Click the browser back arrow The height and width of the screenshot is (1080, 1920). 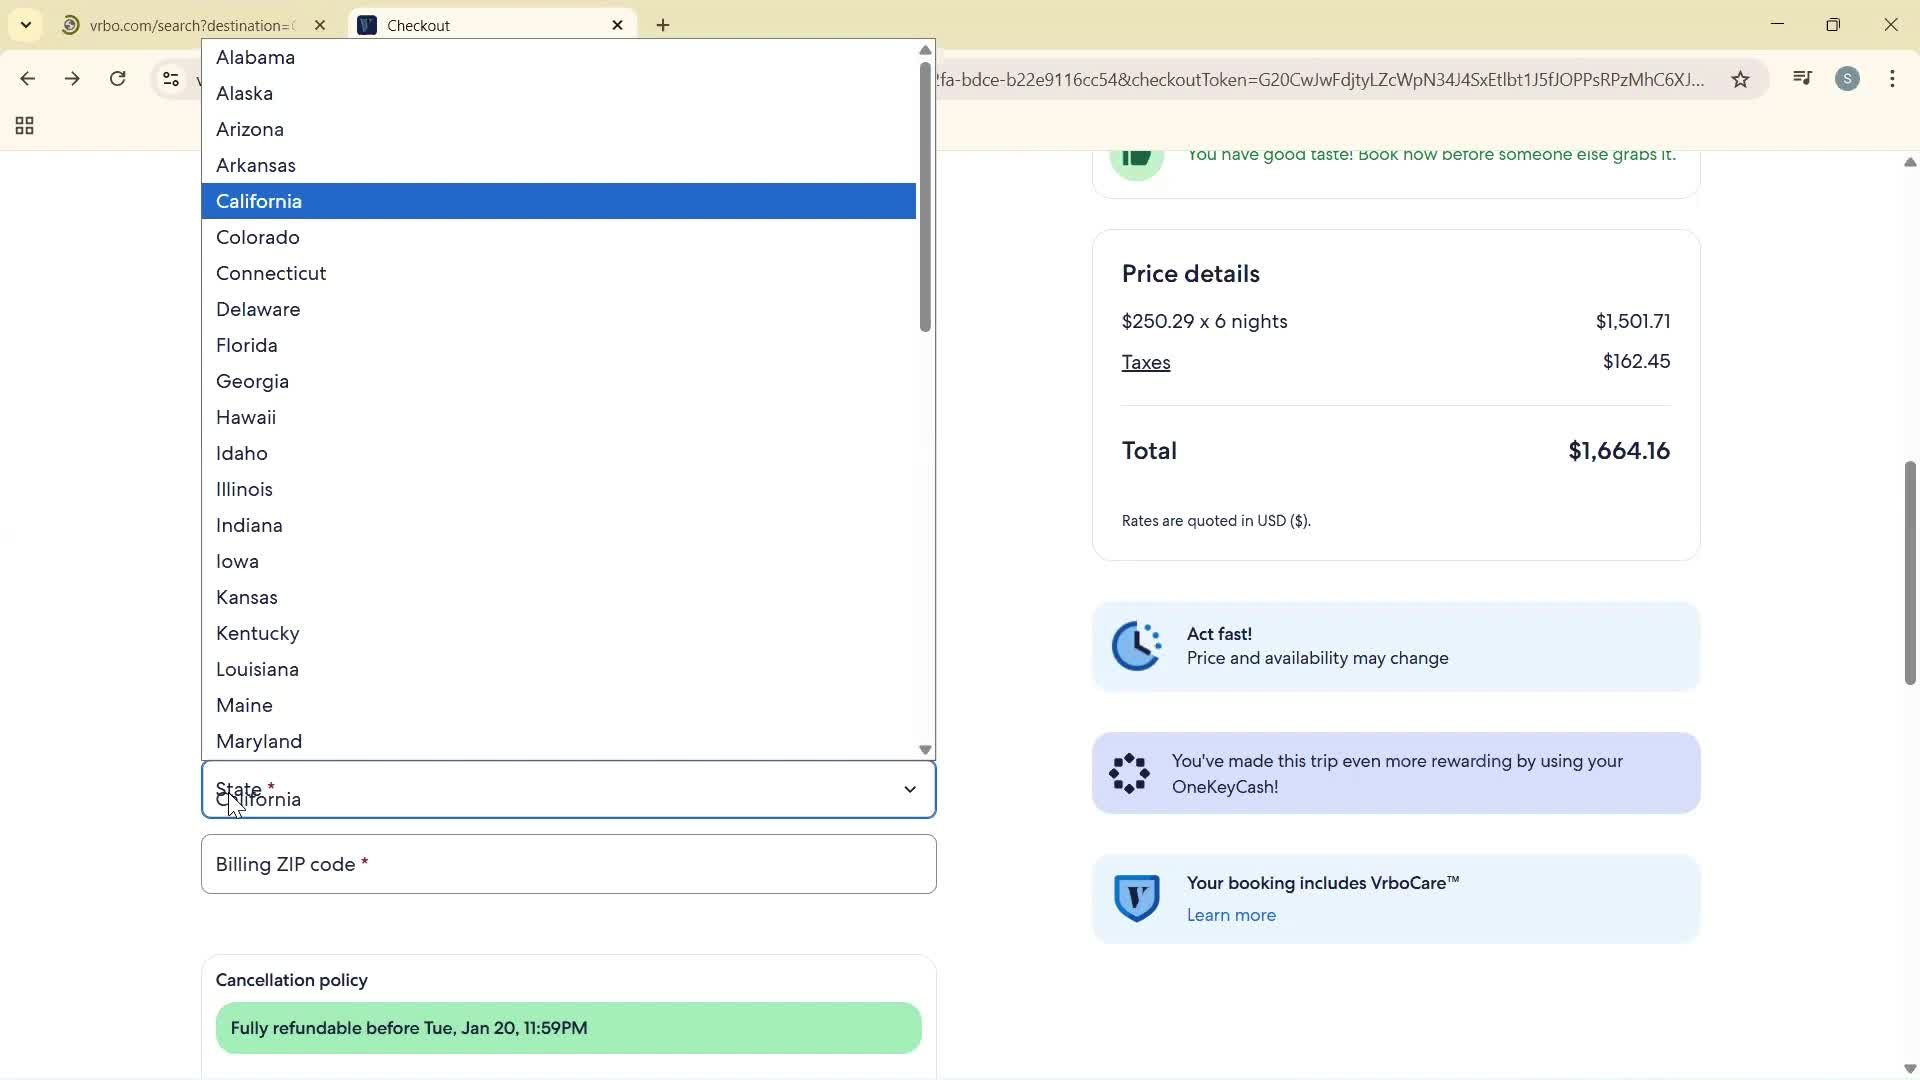27,78
